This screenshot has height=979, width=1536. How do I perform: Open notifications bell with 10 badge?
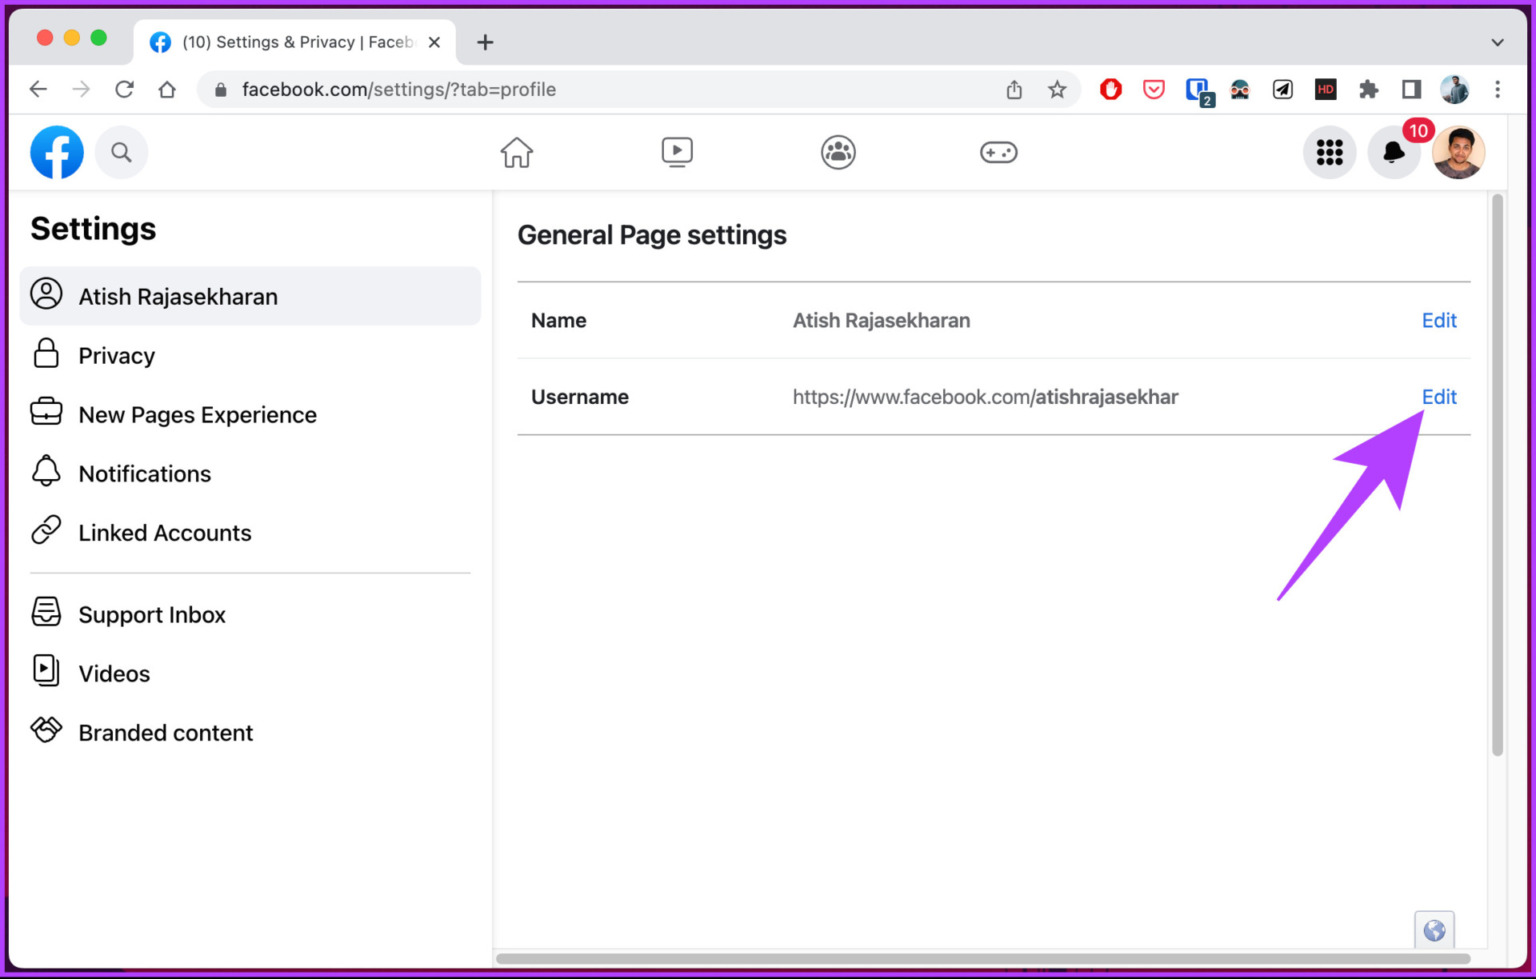click(x=1393, y=153)
